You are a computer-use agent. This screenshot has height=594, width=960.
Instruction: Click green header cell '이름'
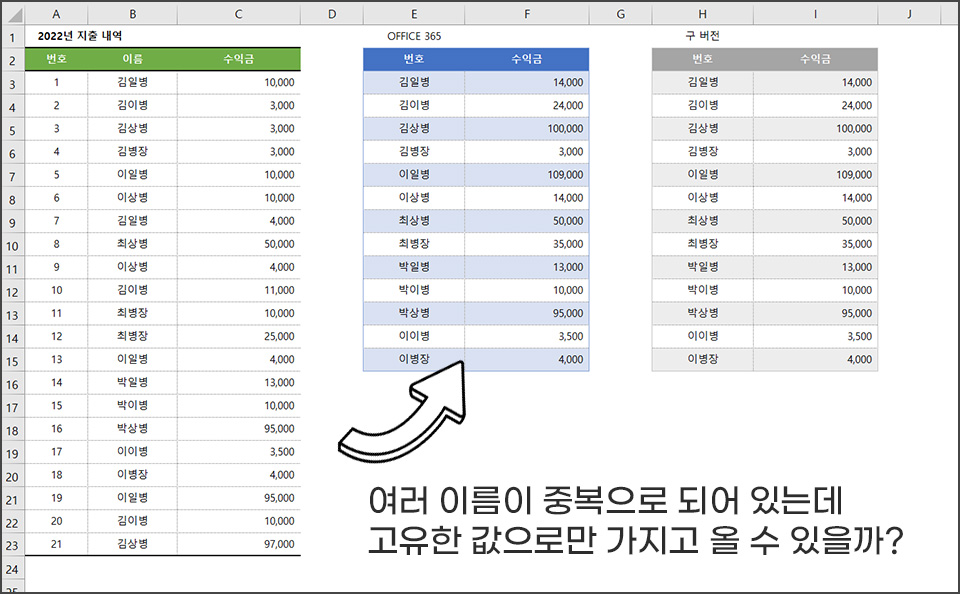[x=132, y=59]
